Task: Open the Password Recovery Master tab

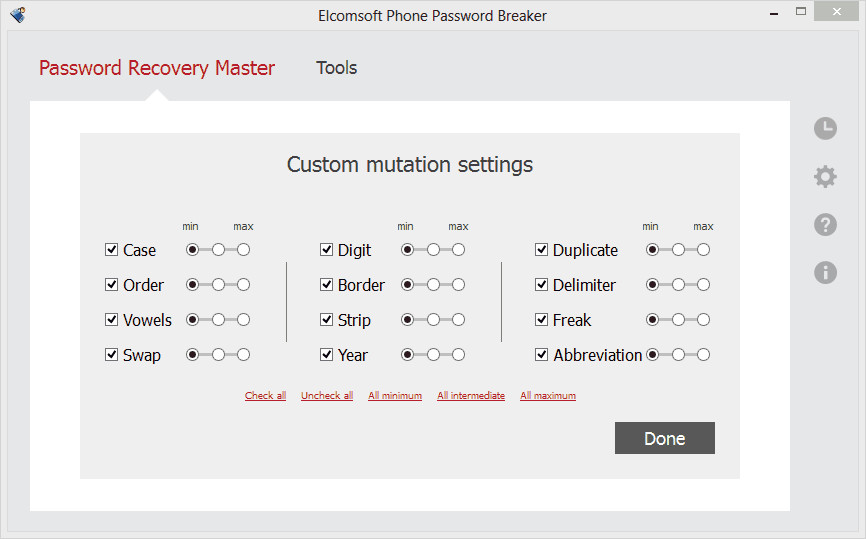Action: click(x=157, y=68)
